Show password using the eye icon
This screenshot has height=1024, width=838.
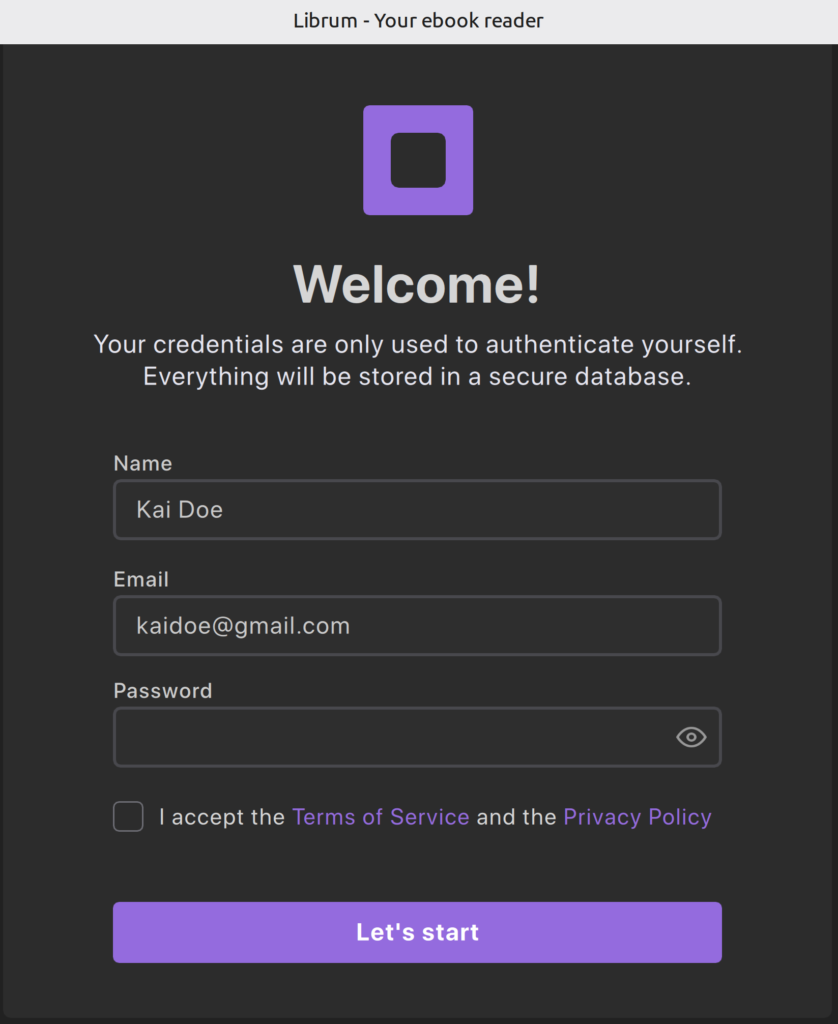pos(691,738)
